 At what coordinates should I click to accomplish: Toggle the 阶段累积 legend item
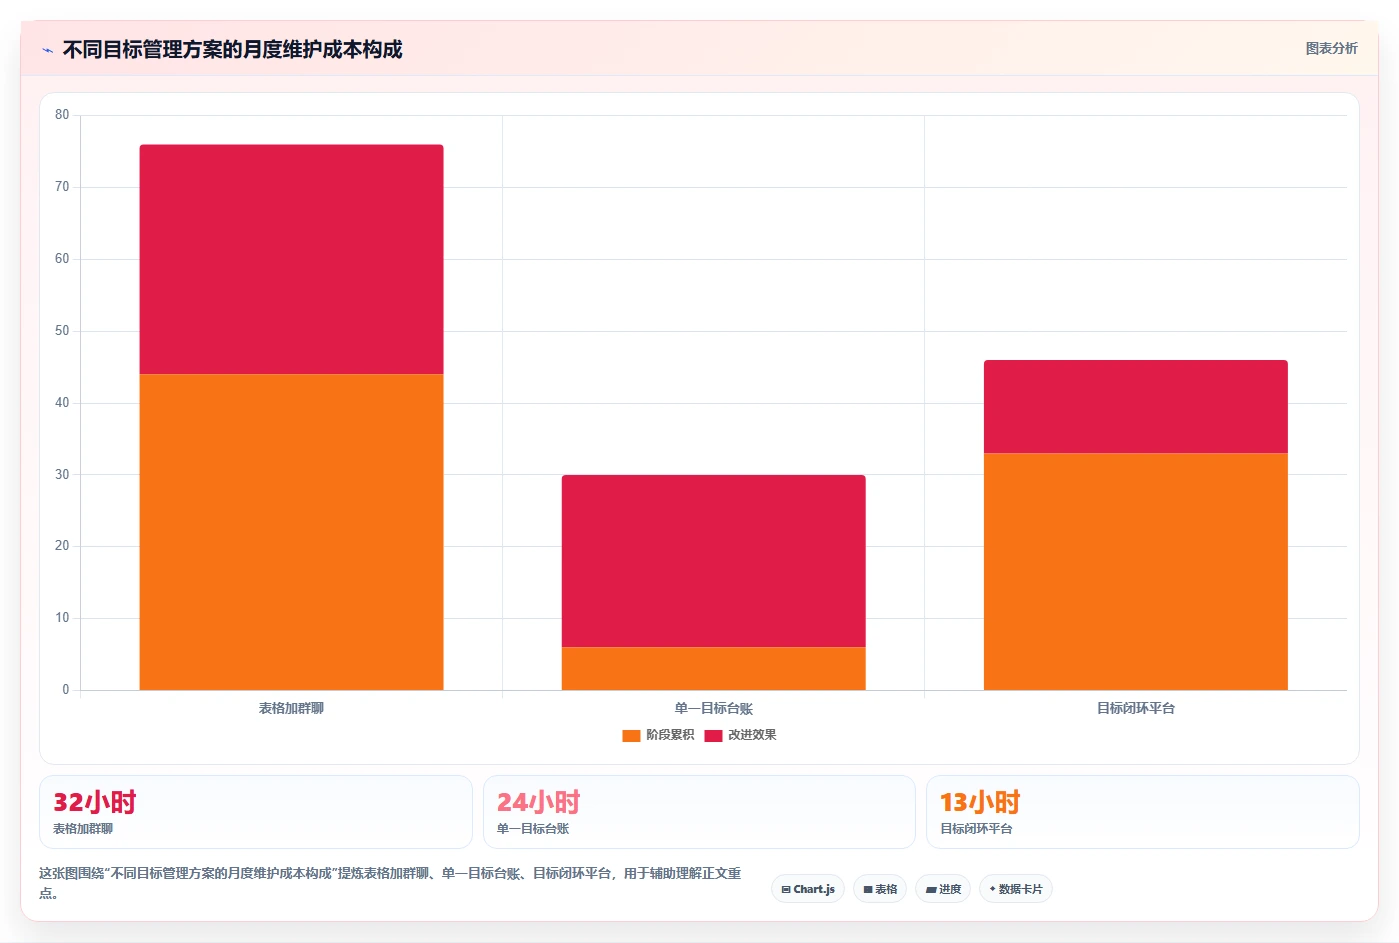point(658,735)
